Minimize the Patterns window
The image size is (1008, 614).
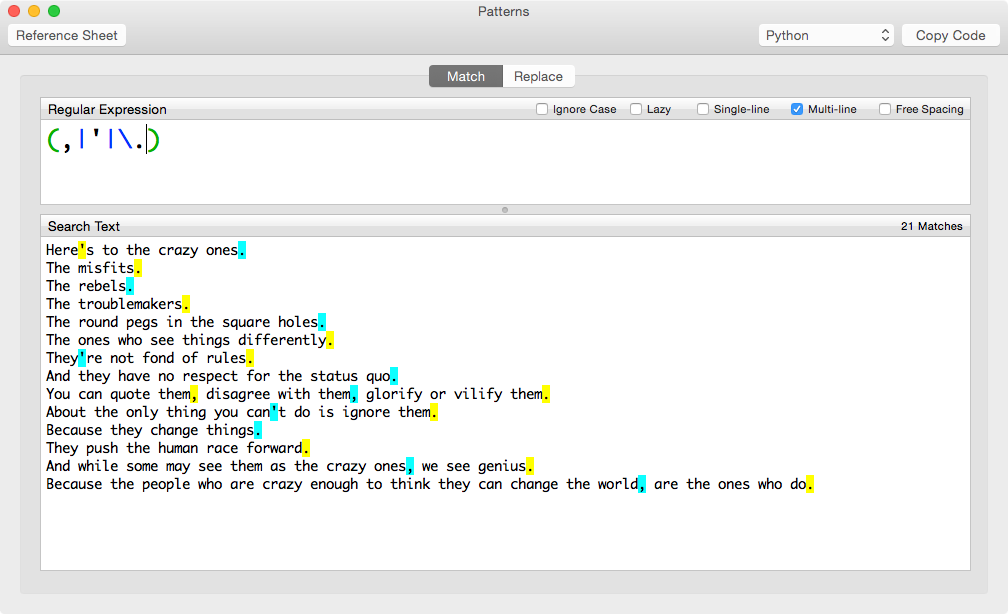[x=34, y=11]
